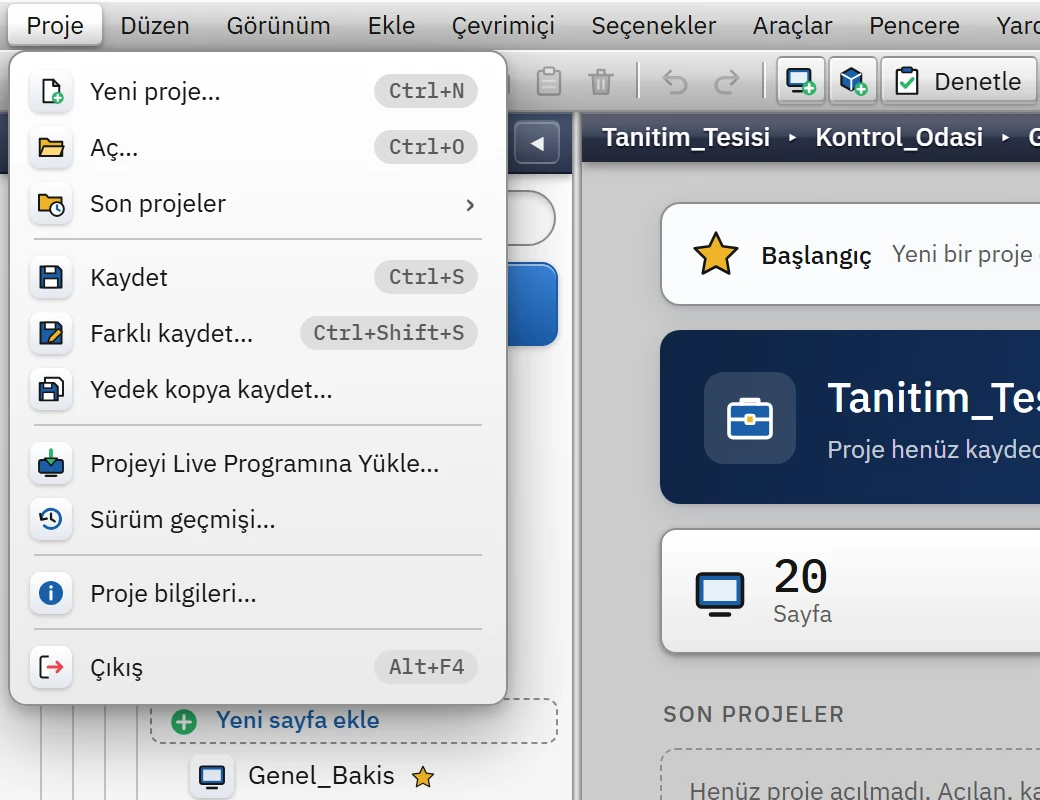Screen dimensions: 1040x800
Task: Click the Ctrl+Shift+S shortcut badge
Action: pos(389,333)
